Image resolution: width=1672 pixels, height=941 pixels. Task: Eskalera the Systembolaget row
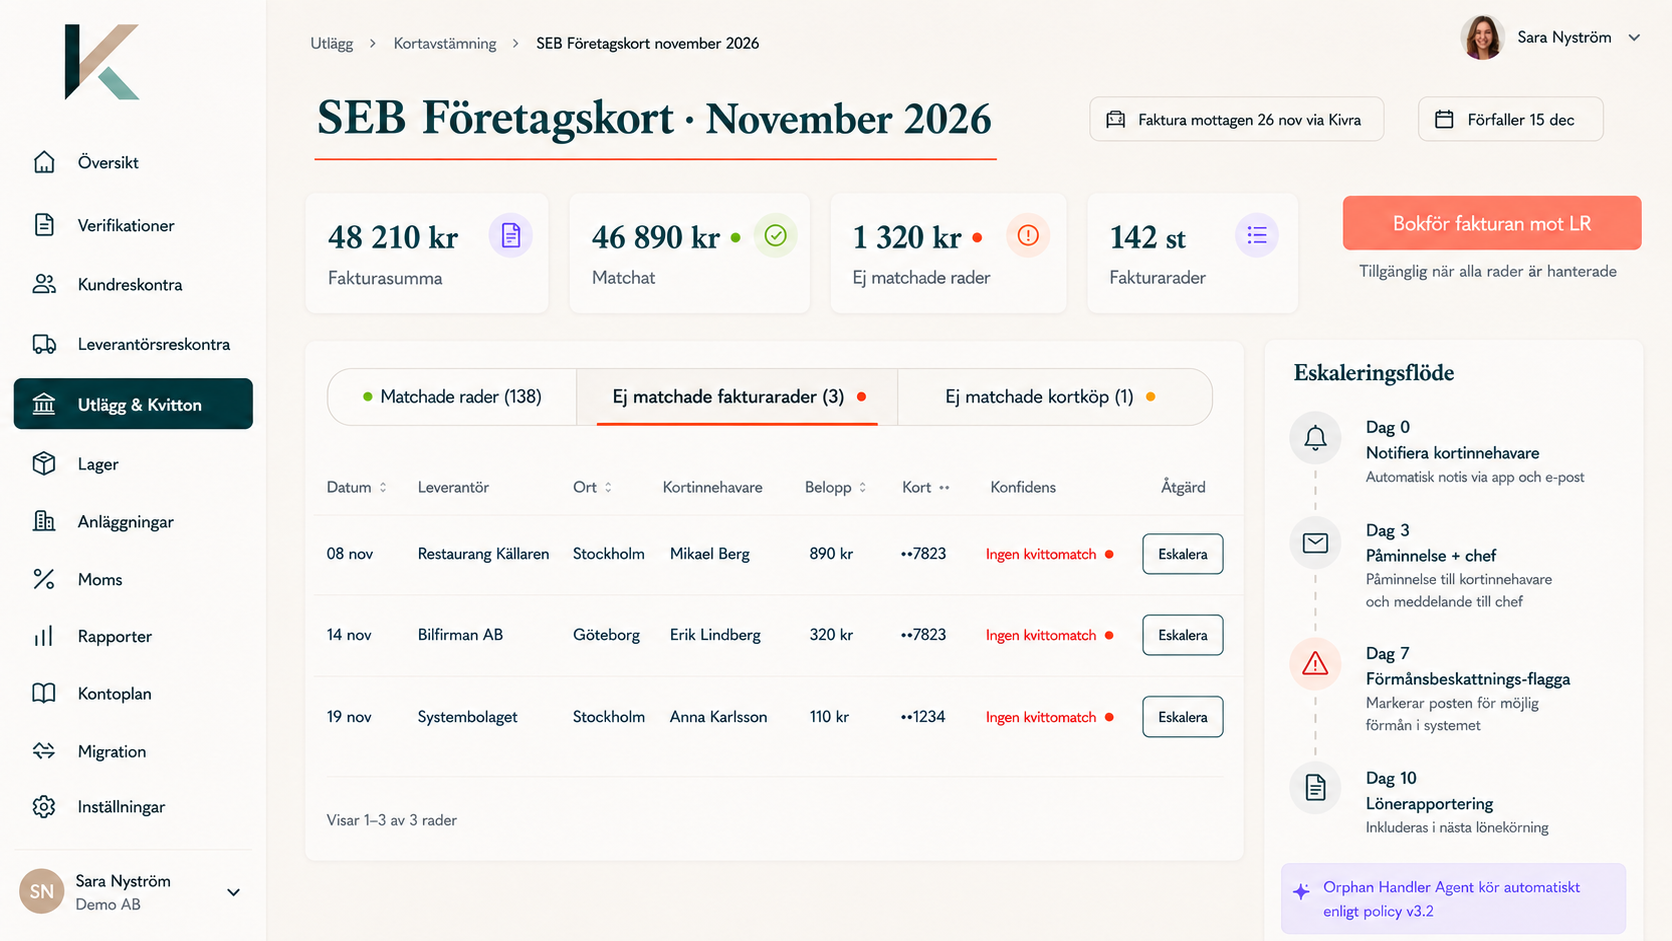coord(1182,717)
